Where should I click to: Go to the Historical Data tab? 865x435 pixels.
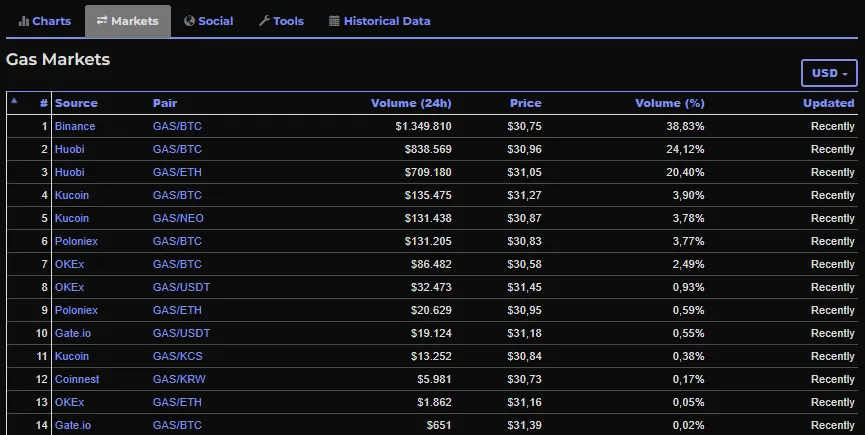point(380,21)
